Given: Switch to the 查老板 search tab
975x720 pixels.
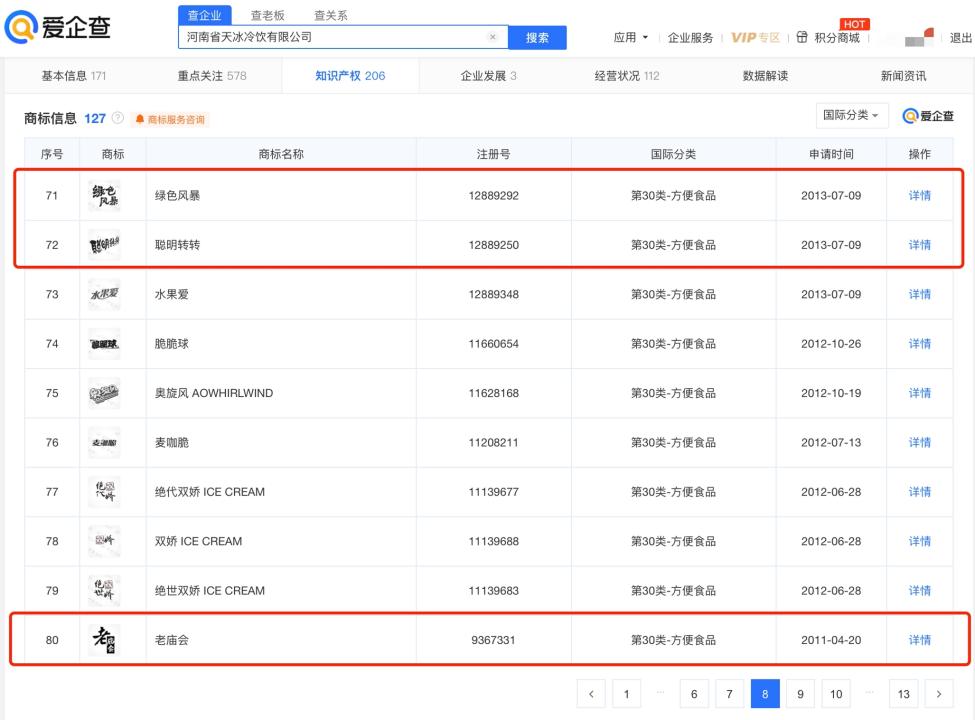Looking at the screenshot, I should (266, 16).
